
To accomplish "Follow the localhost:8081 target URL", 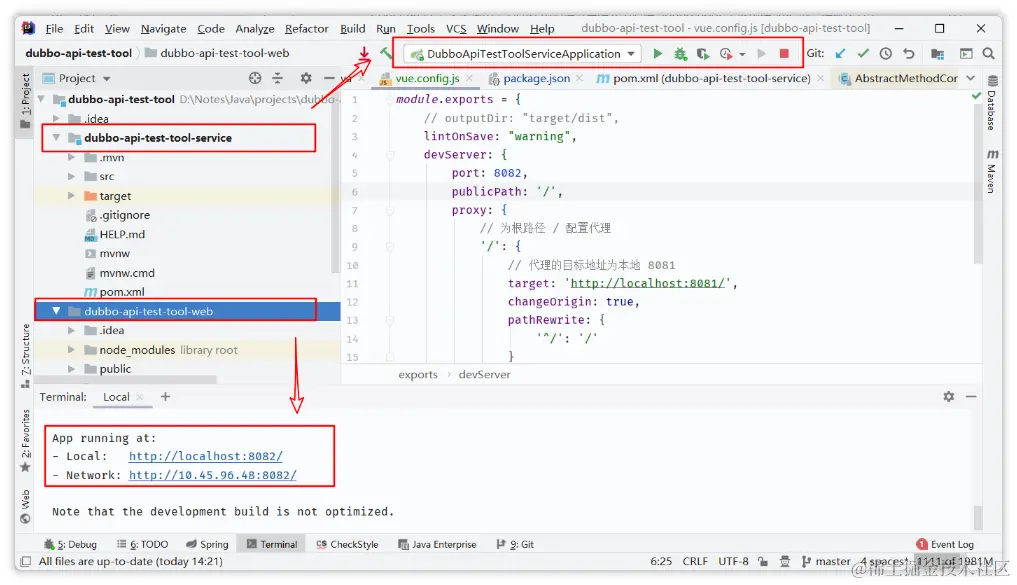I will [647, 283].
